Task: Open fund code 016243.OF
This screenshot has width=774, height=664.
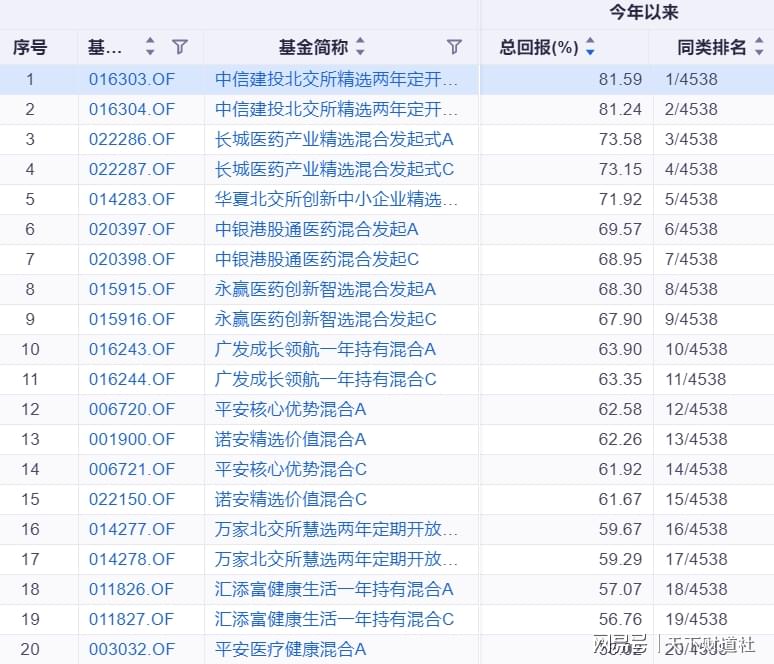Action: tap(132, 350)
